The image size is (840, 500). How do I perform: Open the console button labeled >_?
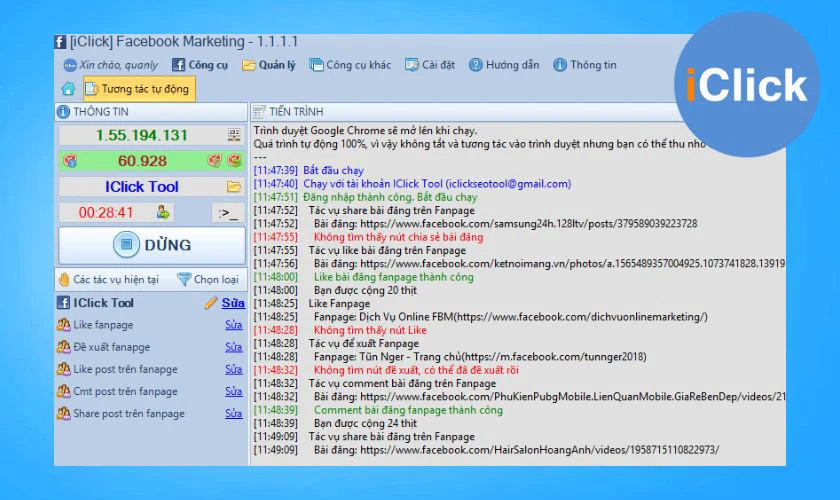pos(228,213)
